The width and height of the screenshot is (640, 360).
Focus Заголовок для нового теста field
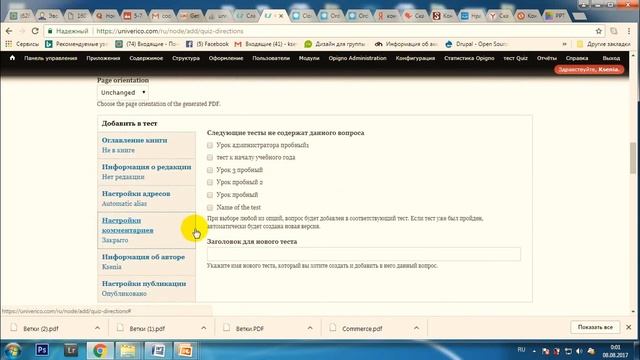(364, 254)
